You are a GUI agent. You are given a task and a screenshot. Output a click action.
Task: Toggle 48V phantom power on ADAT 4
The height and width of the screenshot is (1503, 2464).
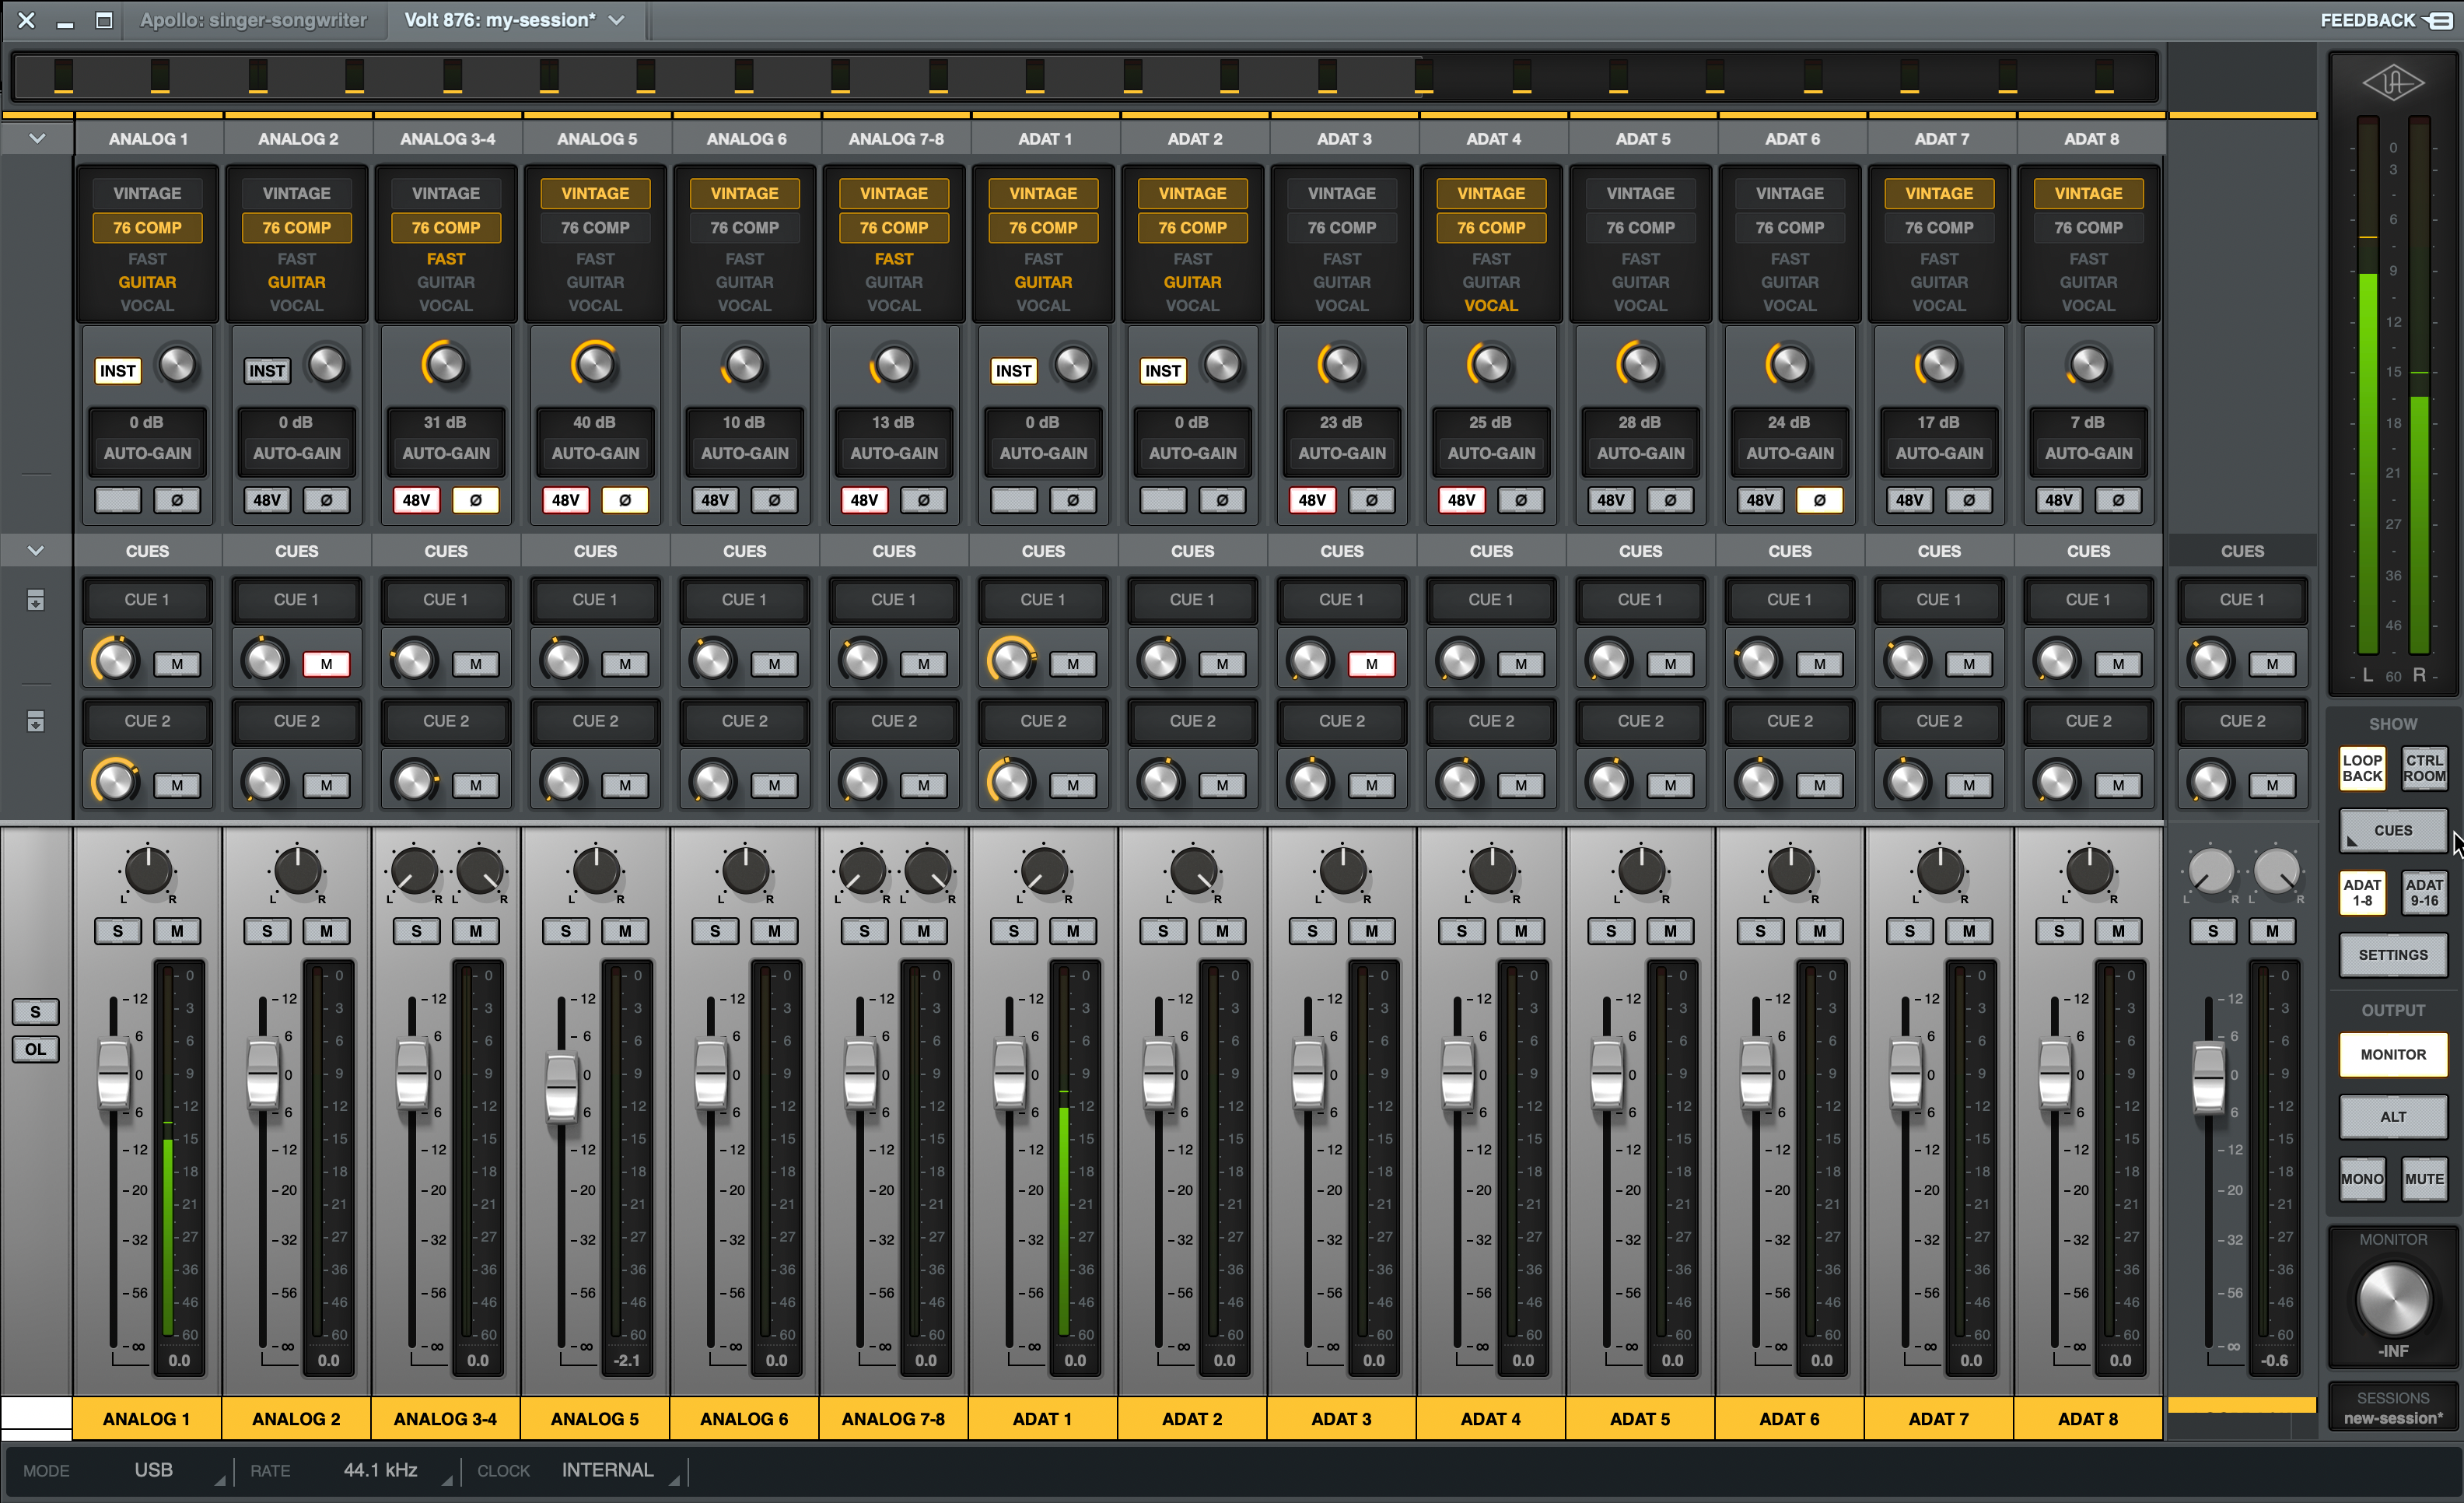coord(1461,500)
